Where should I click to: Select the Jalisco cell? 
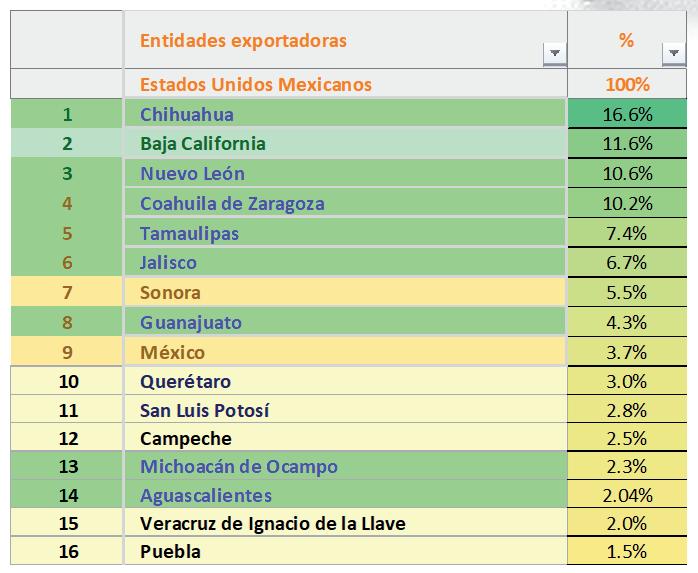pos(345,262)
